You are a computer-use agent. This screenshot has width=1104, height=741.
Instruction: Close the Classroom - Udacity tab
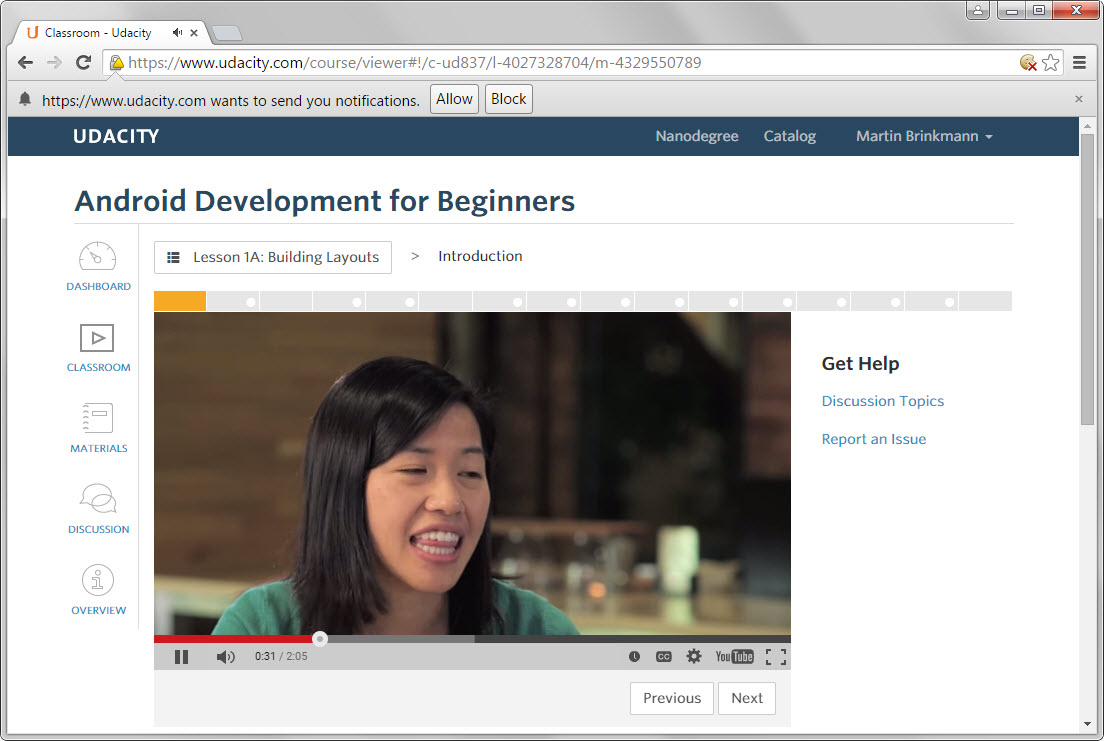194,32
